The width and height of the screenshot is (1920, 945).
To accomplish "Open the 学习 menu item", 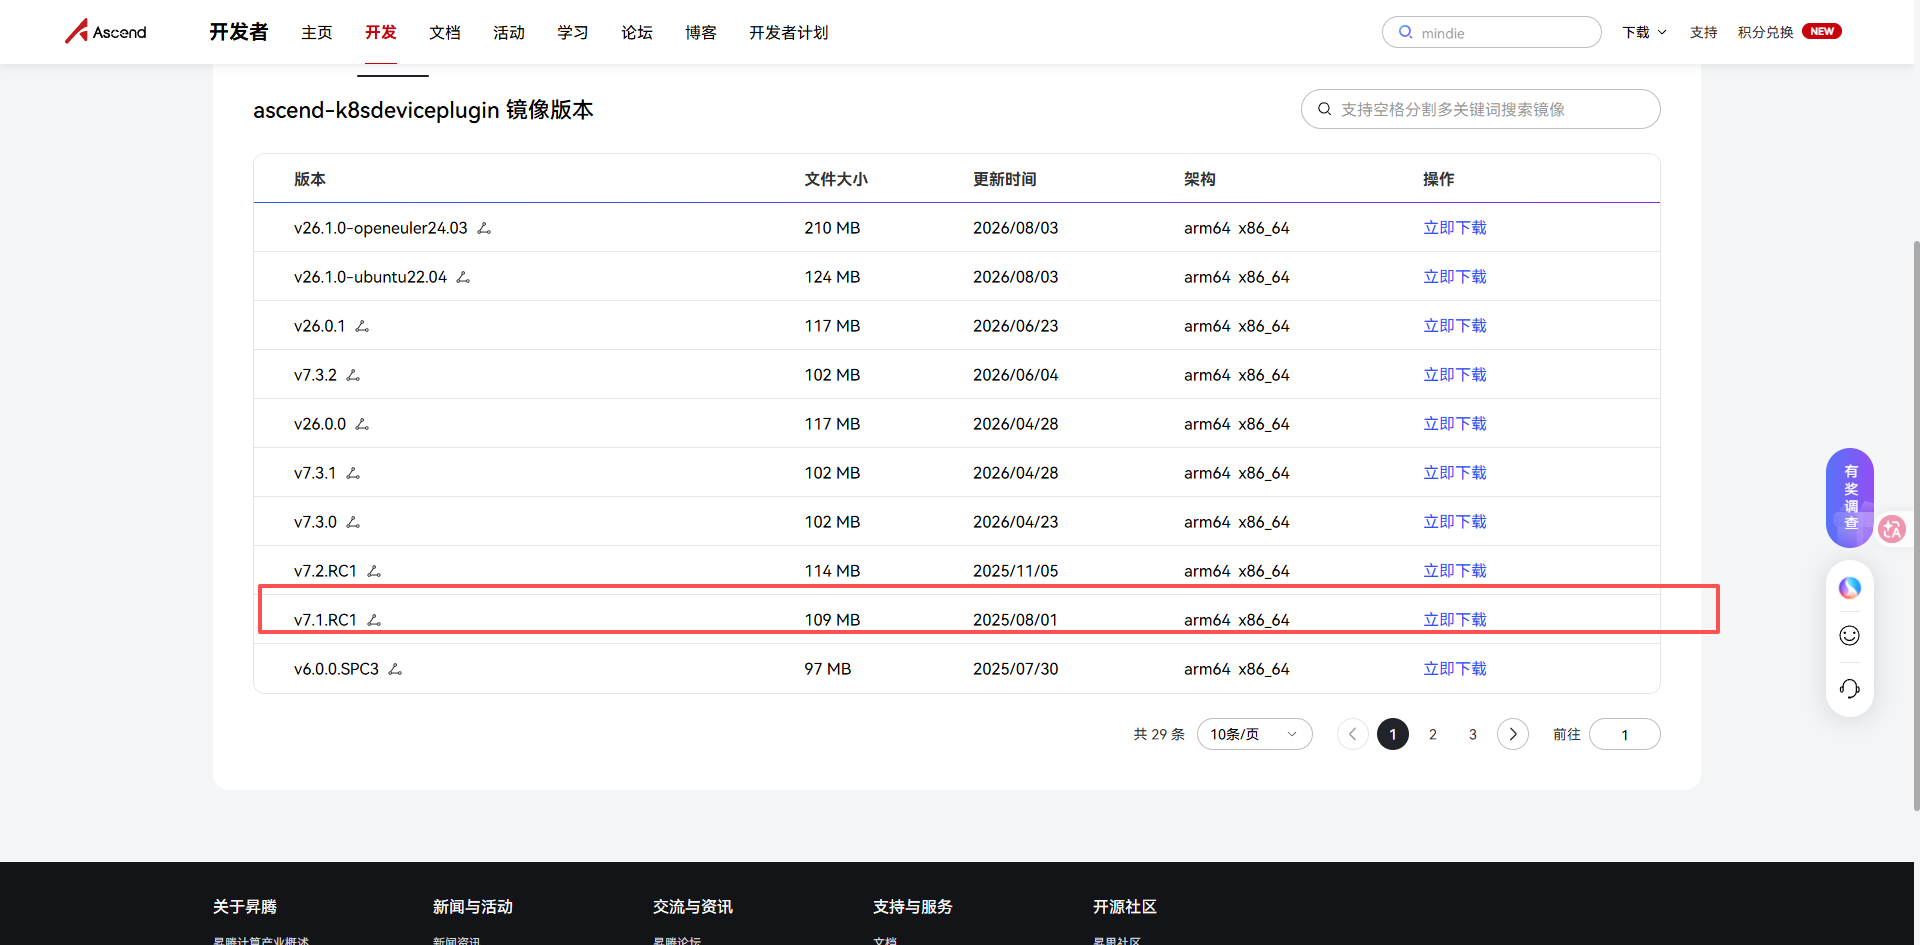I will (573, 32).
